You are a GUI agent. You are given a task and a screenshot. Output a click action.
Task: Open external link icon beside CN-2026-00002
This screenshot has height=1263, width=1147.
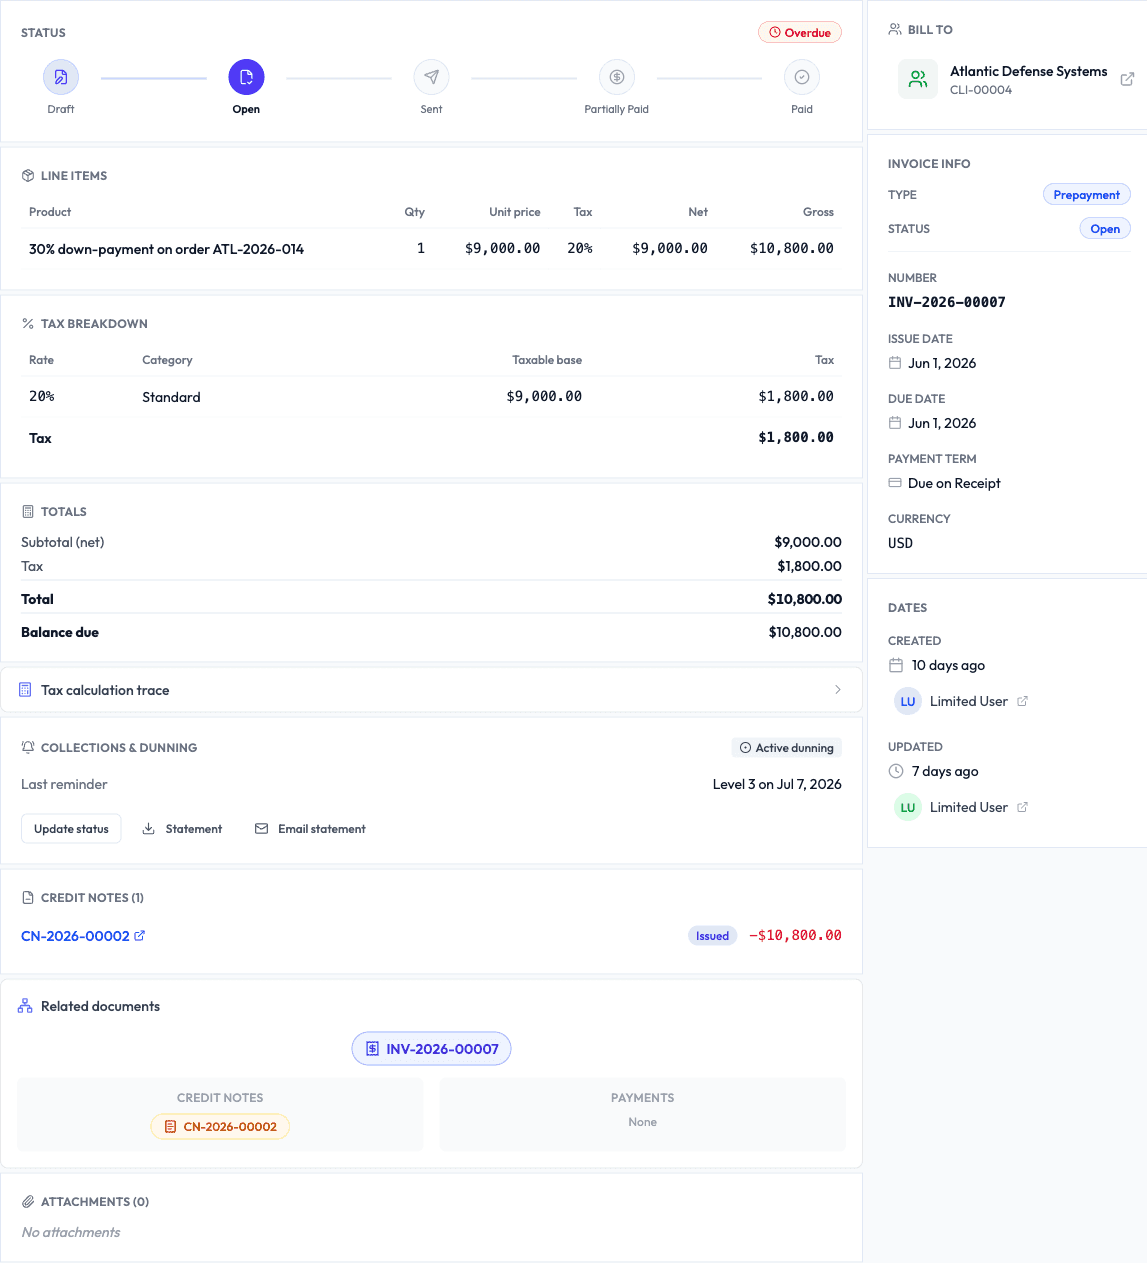(140, 936)
